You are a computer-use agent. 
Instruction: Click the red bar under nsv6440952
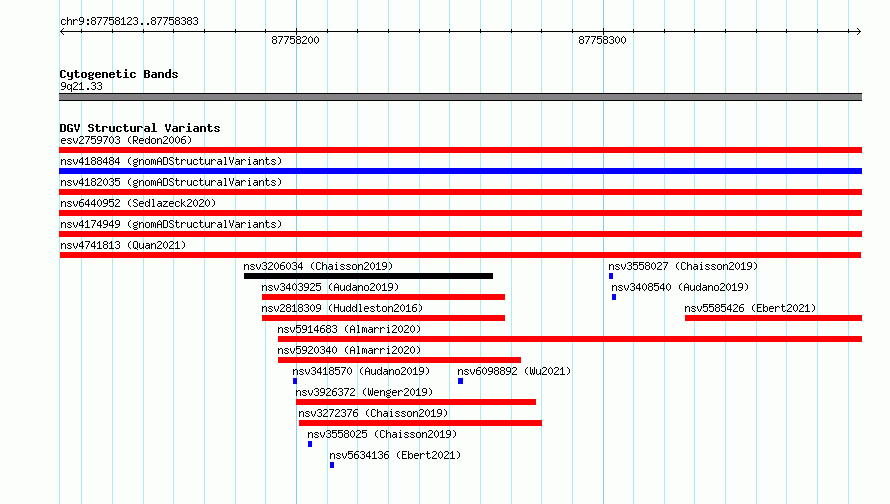(x=460, y=213)
